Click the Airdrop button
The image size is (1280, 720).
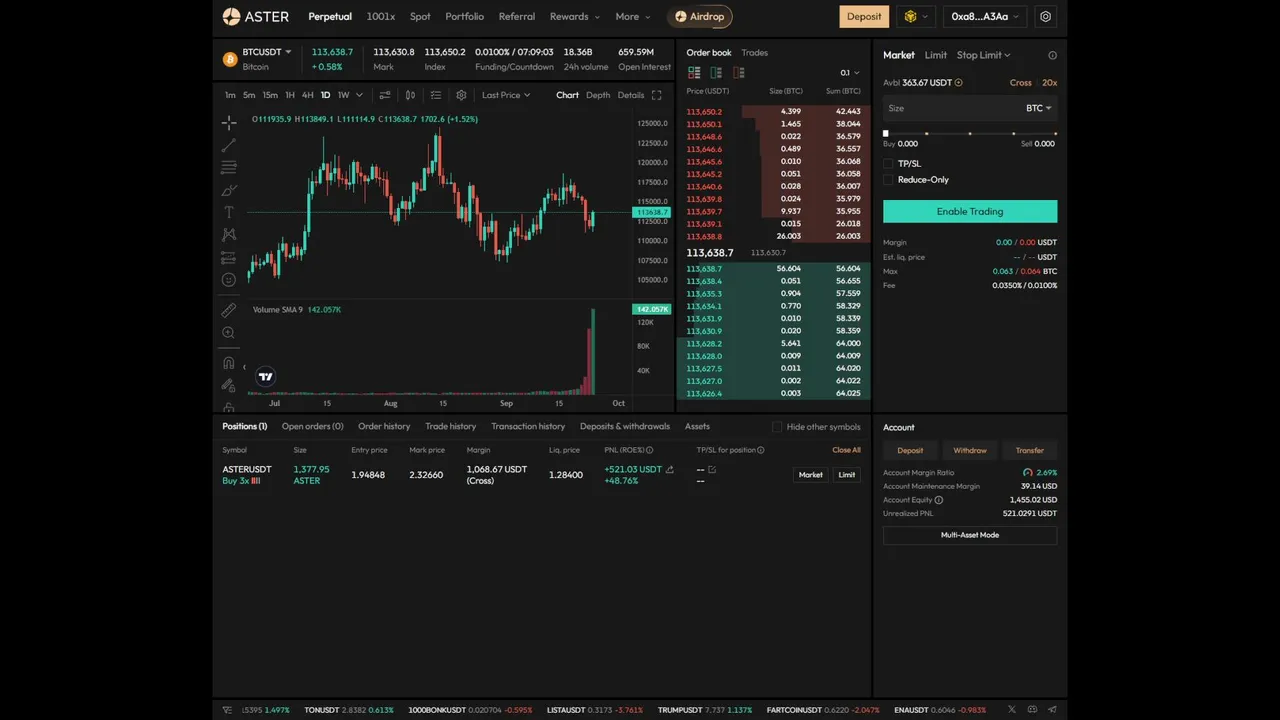[702, 16]
